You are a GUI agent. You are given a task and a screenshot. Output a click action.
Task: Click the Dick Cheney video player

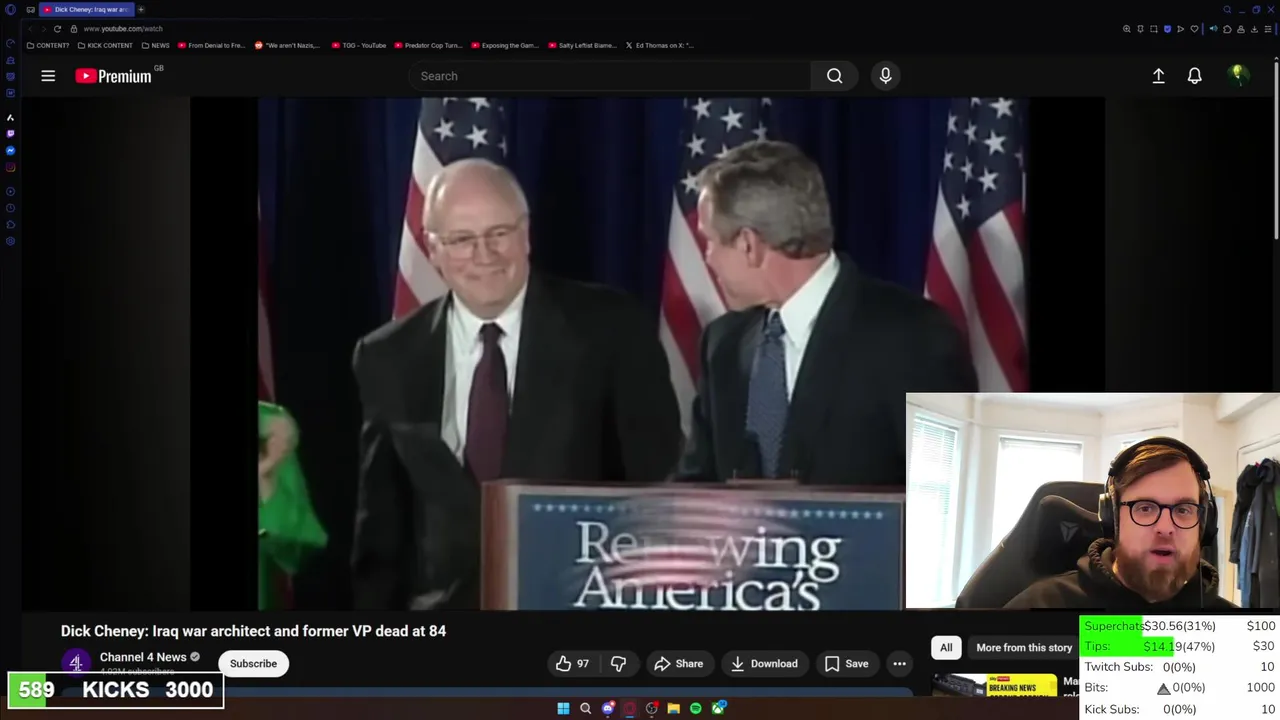tap(647, 353)
